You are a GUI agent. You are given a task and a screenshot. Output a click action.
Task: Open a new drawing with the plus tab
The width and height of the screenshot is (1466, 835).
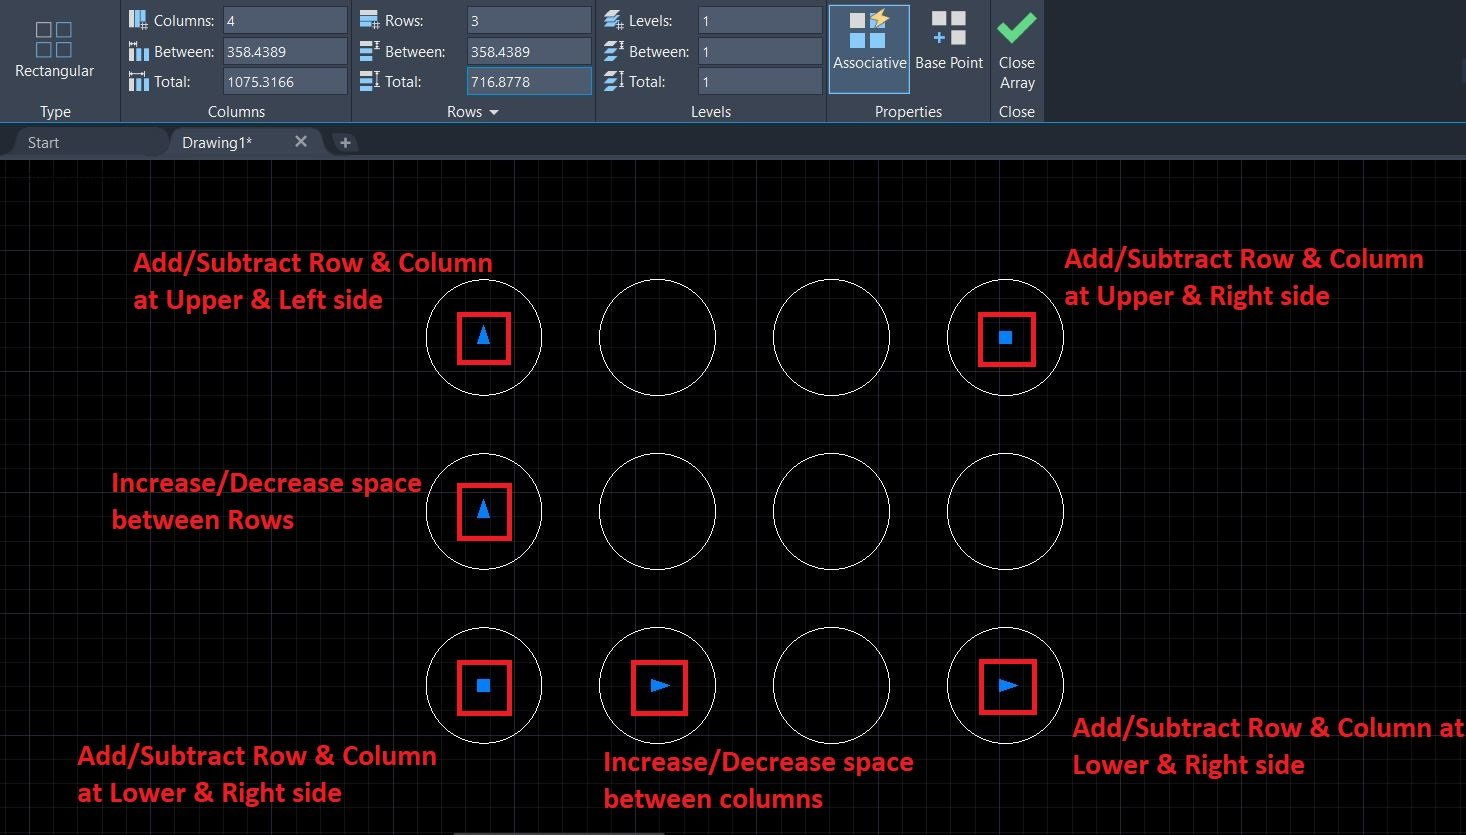point(344,142)
